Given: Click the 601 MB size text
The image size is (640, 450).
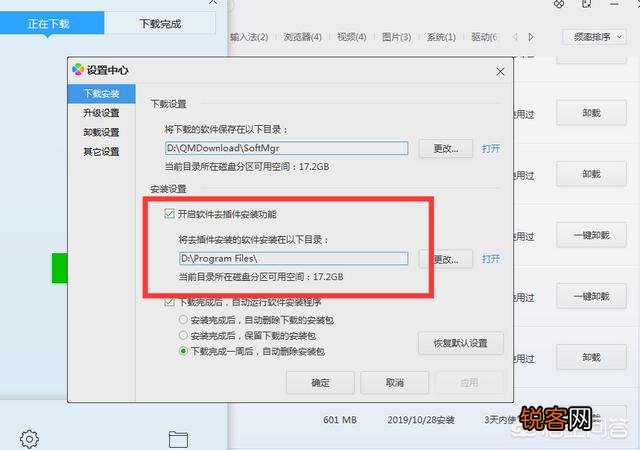Looking at the screenshot, I should click(340, 420).
